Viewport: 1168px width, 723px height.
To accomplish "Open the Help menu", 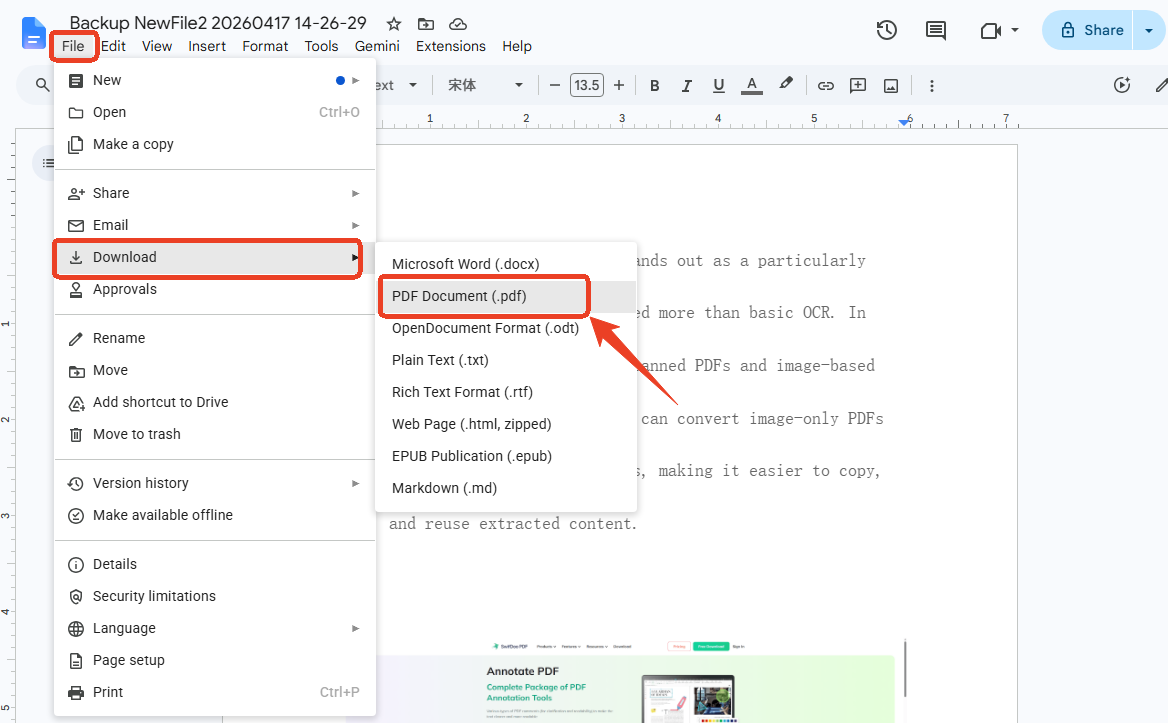I will point(517,46).
